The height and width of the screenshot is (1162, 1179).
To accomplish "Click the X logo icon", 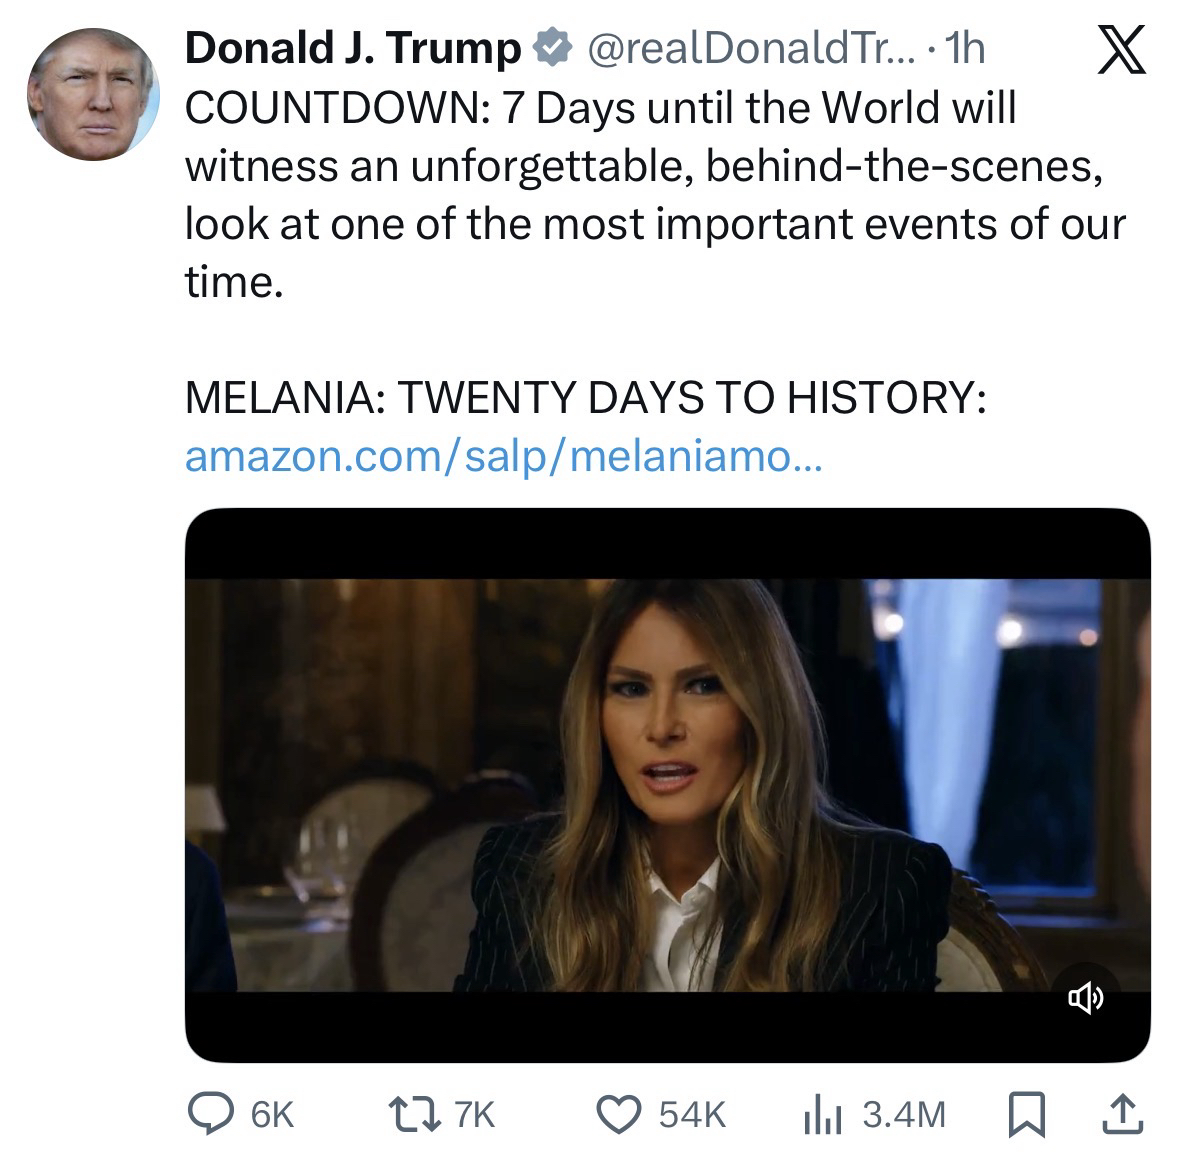I will (x=1121, y=50).
